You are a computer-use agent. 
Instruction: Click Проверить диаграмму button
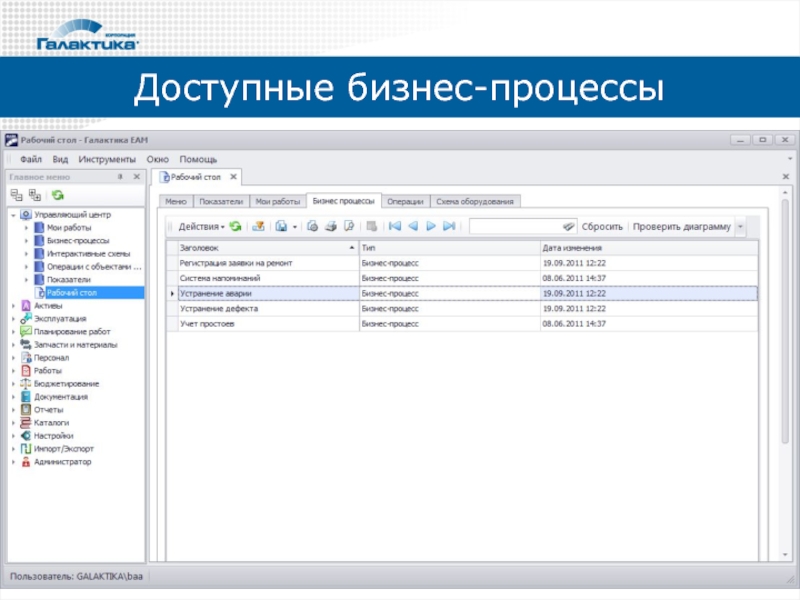pos(681,226)
